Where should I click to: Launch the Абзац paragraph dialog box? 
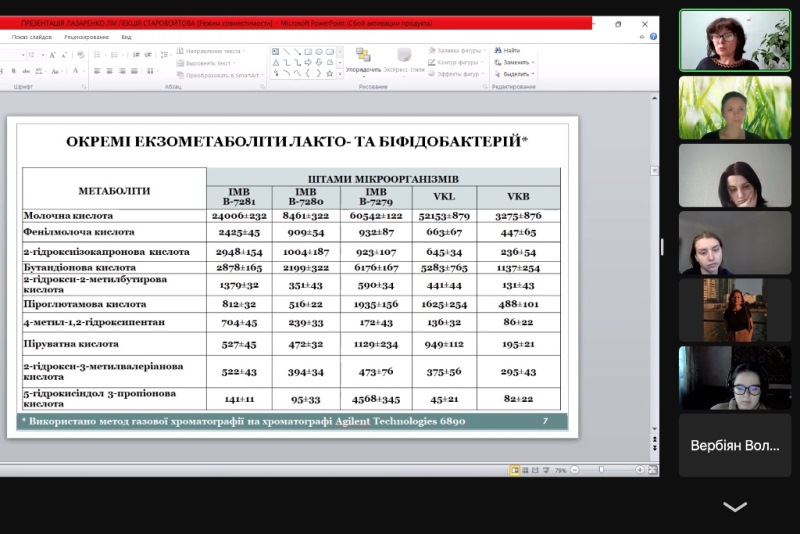pyautogui.click(x=262, y=87)
